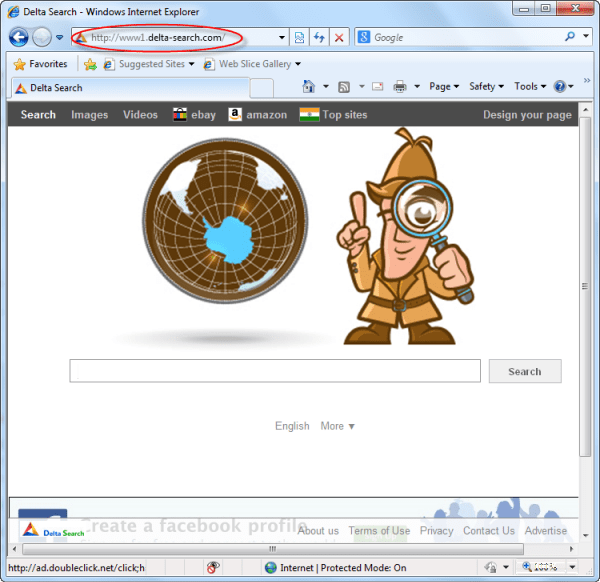The height and width of the screenshot is (582, 600).
Task: Click the Read Mail icon
Action: (x=378, y=86)
